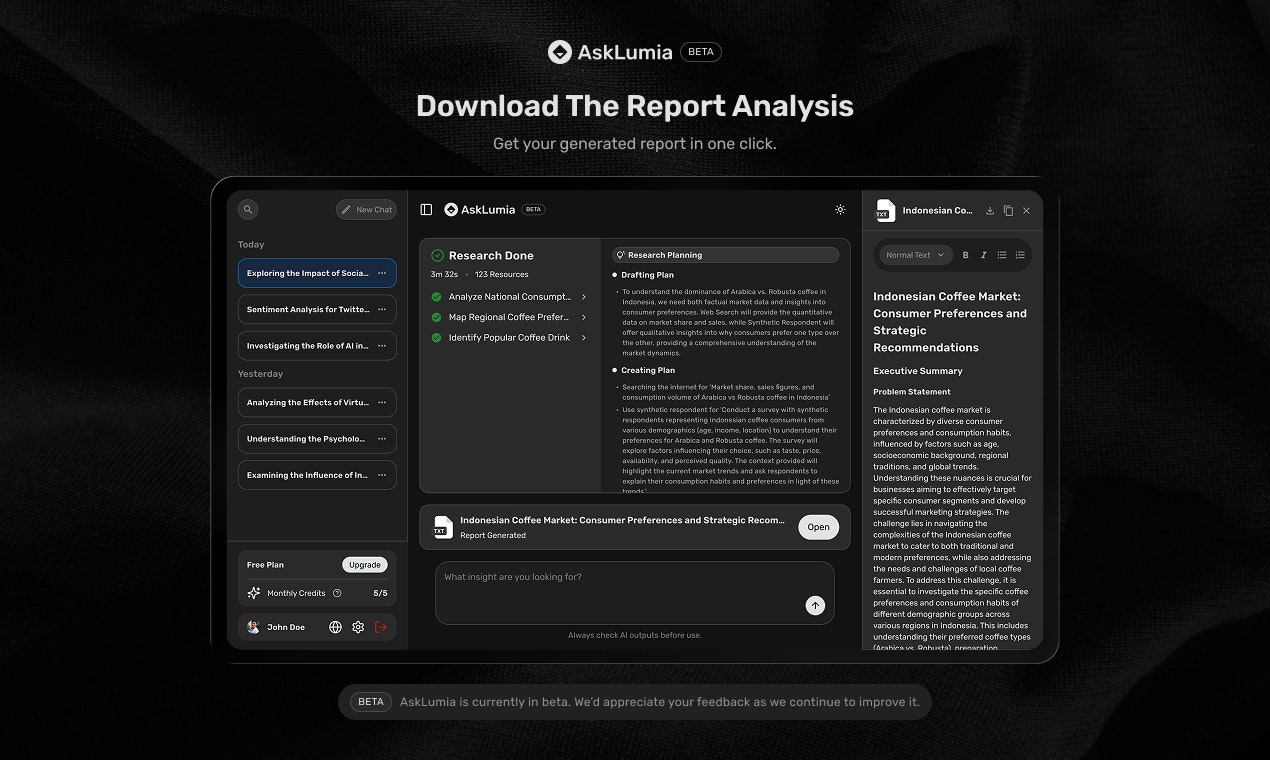The image size is (1270, 760).
Task: Click the 'Monthly Credits' label
Action: 296,593
